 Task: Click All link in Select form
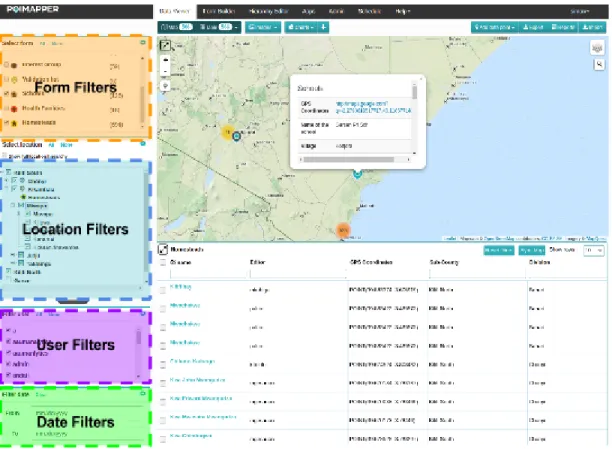(42, 43)
